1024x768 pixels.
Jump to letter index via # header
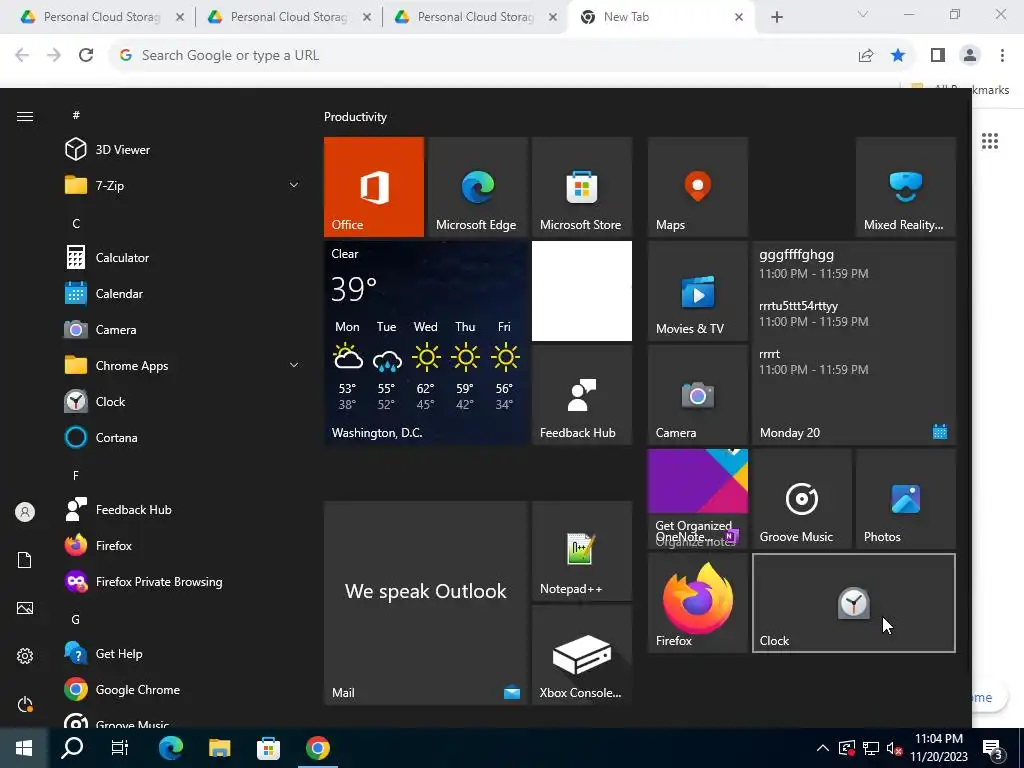pos(76,115)
